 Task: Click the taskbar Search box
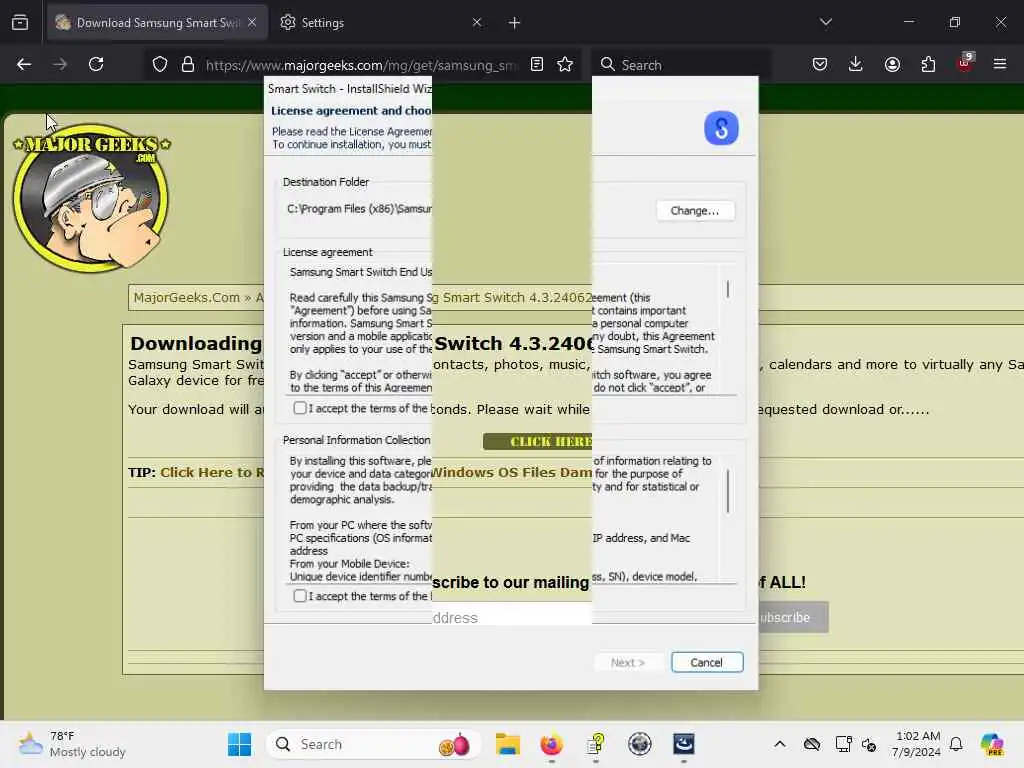pos(374,744)
